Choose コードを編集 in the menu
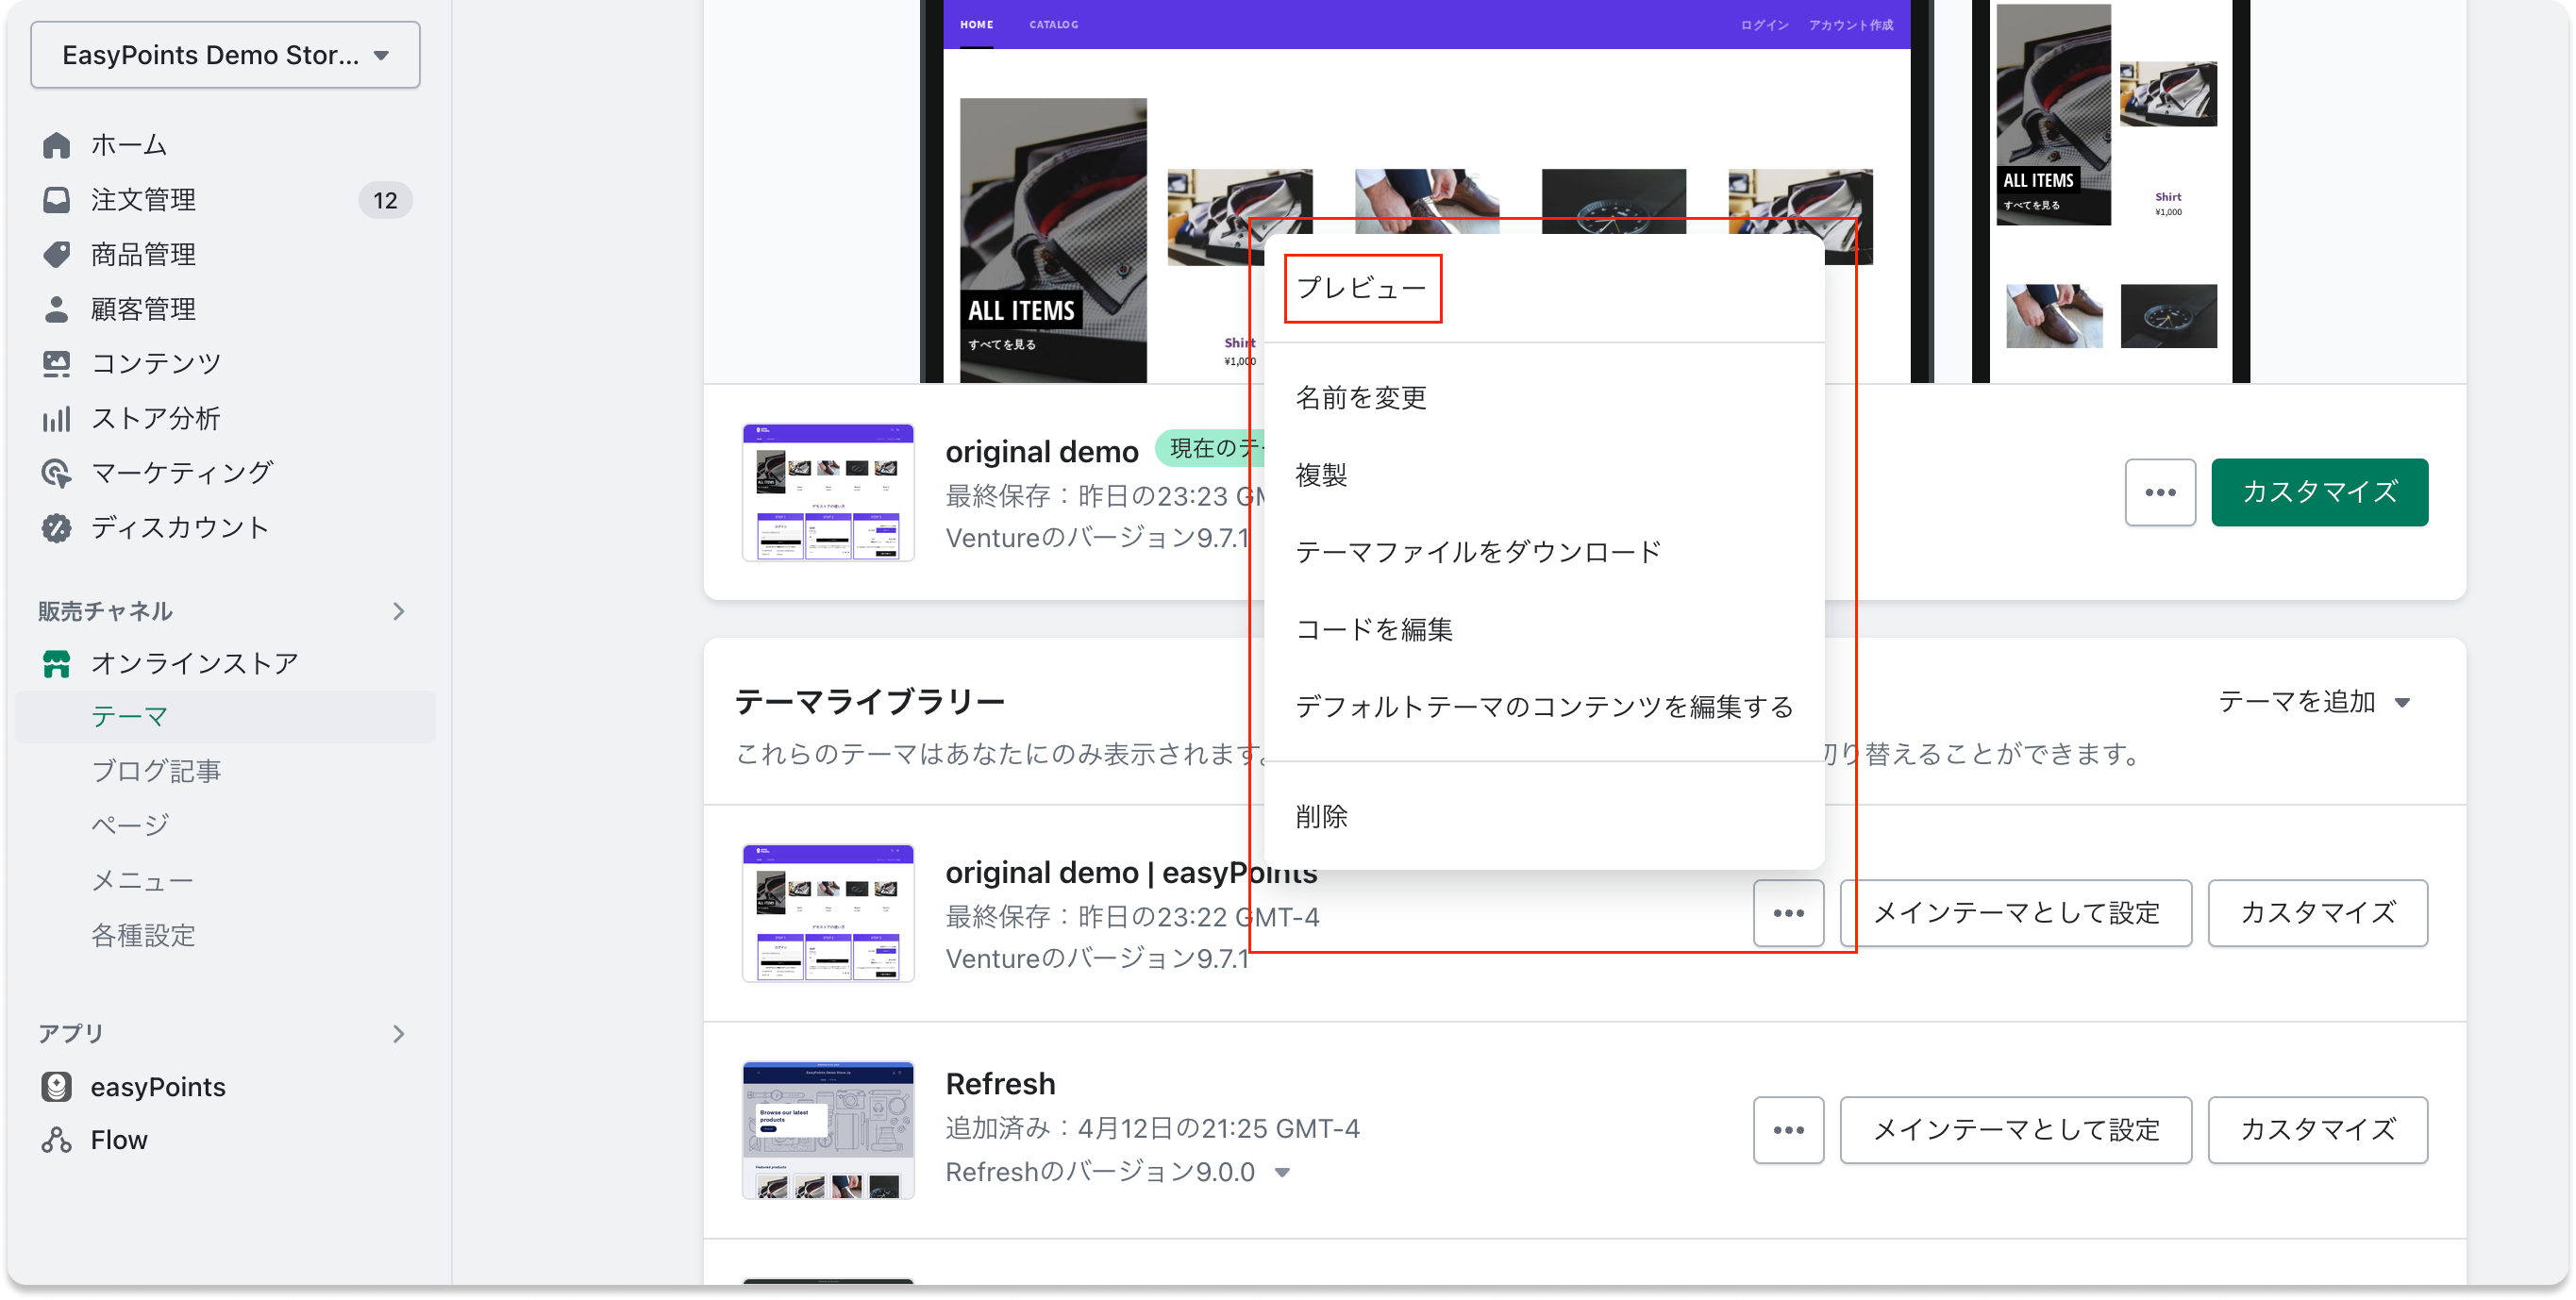2576x1300 pixels. pyautogui.click(x=1373, y=629)
